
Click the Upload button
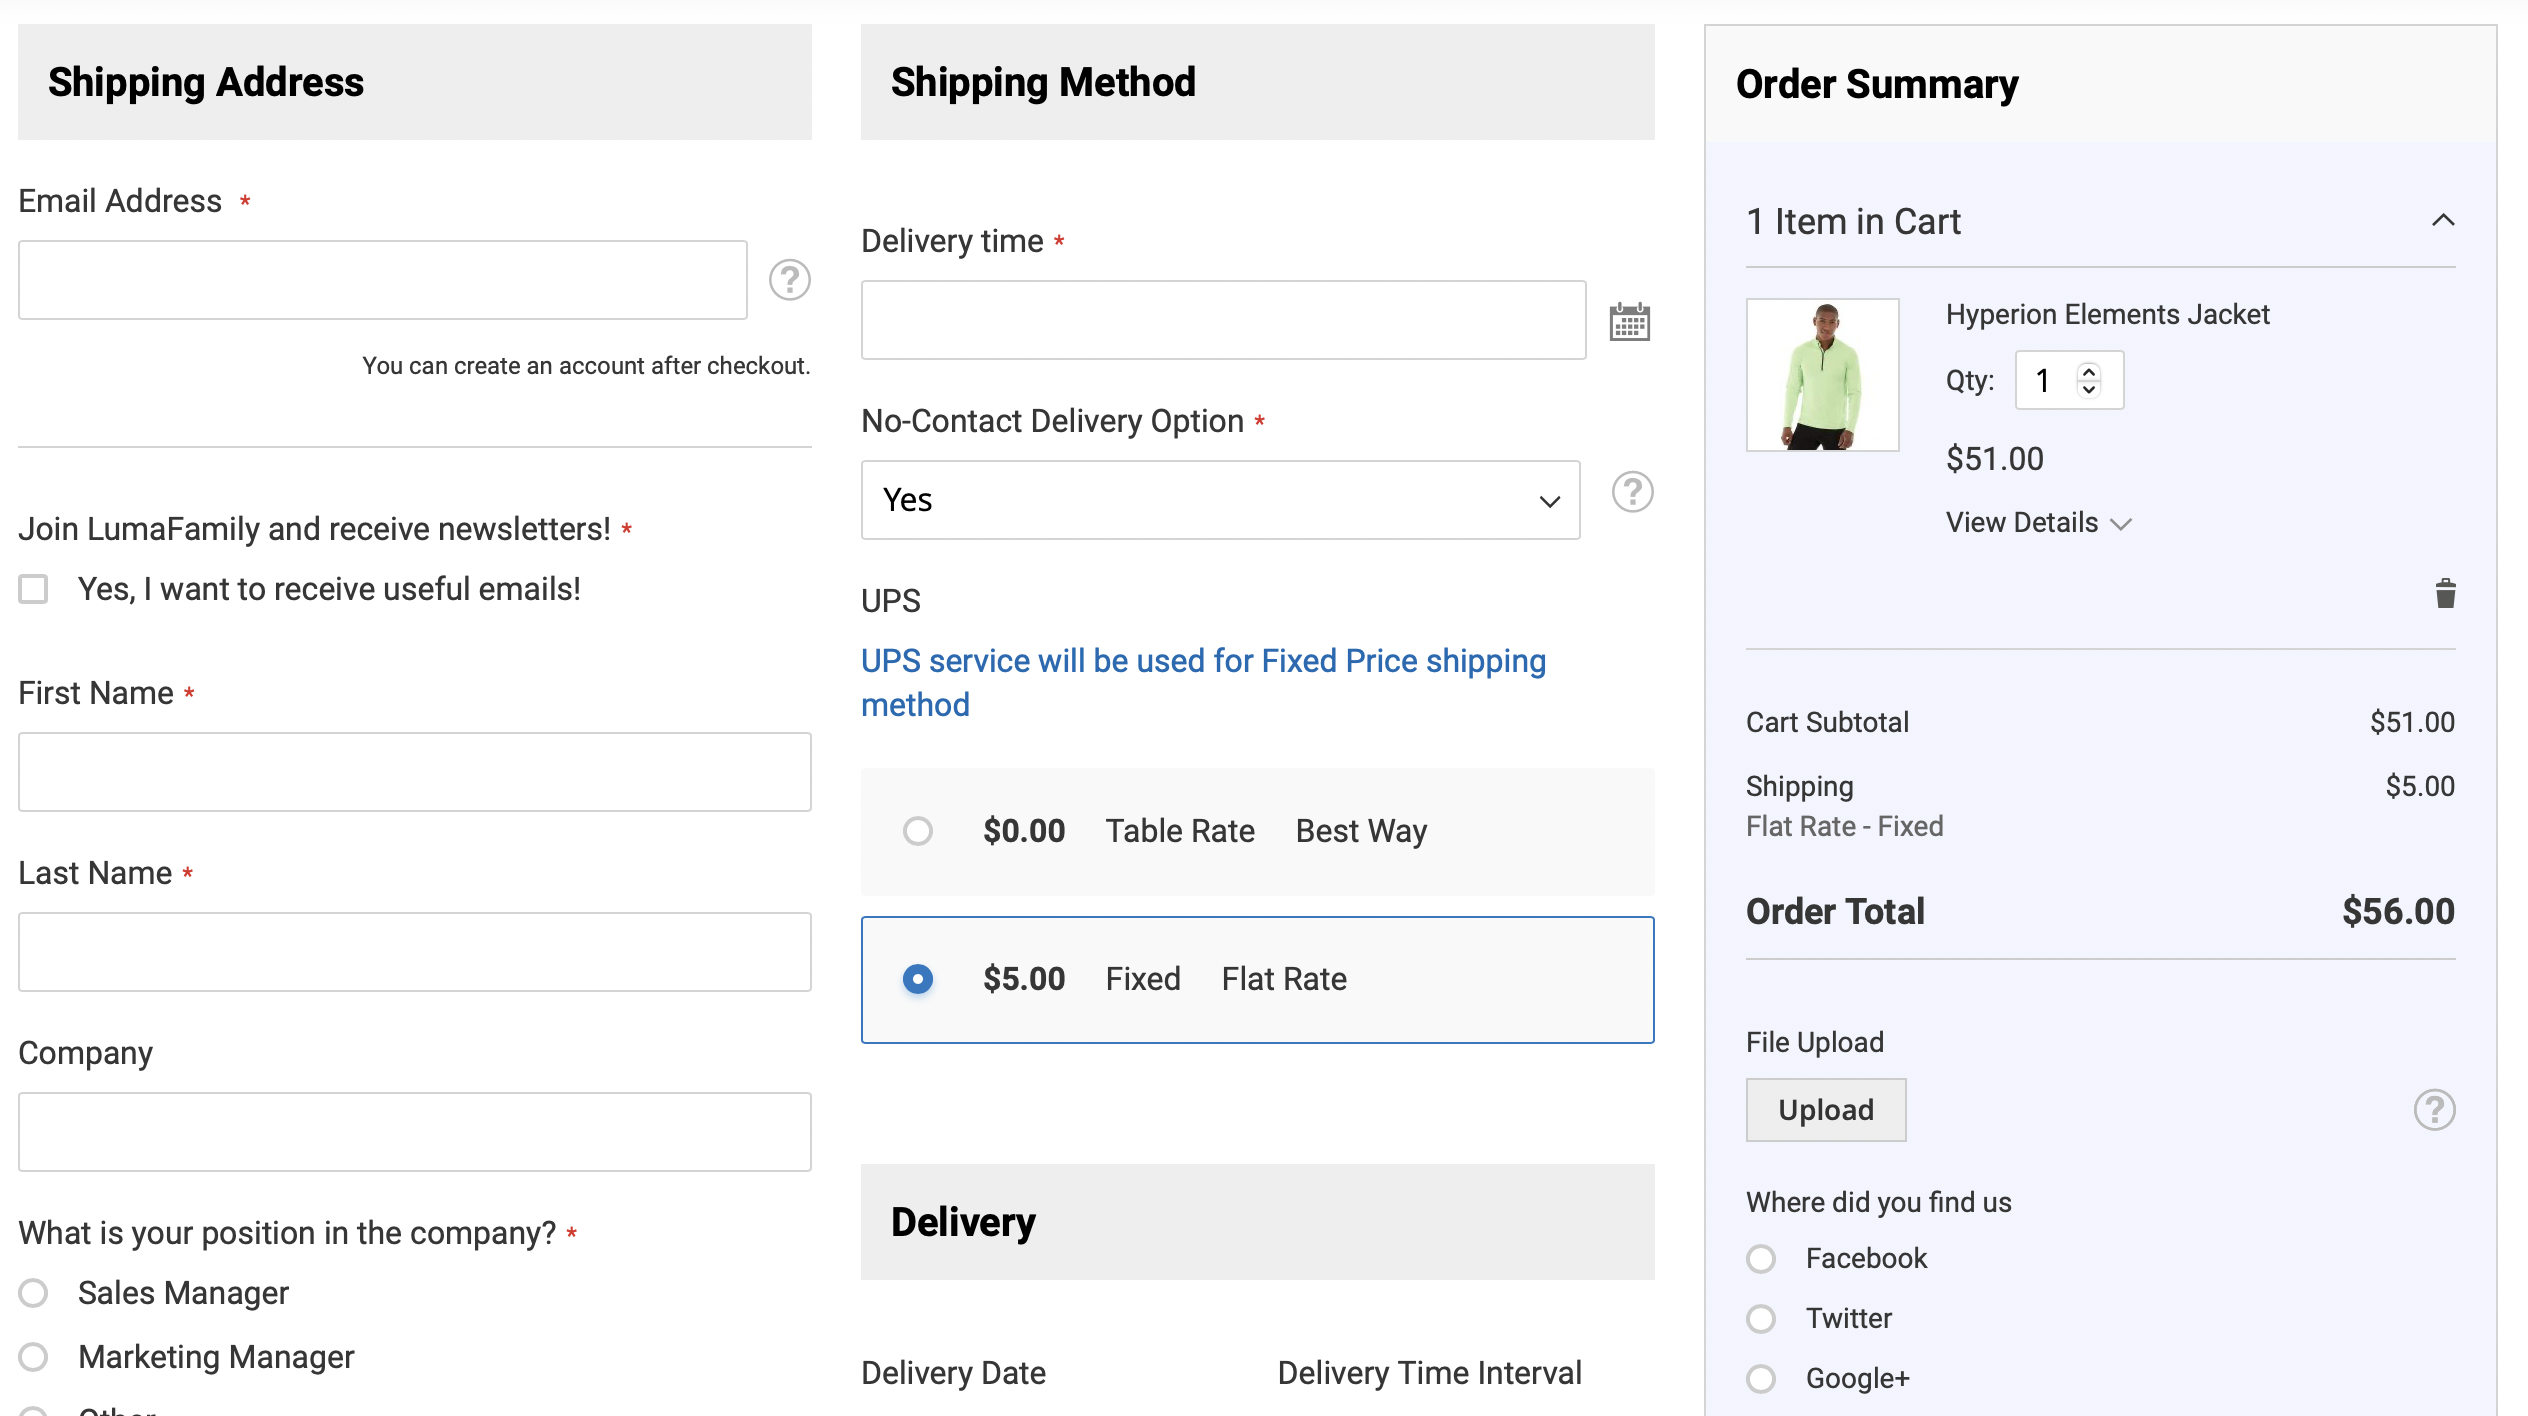(x=1825, y=1110)
